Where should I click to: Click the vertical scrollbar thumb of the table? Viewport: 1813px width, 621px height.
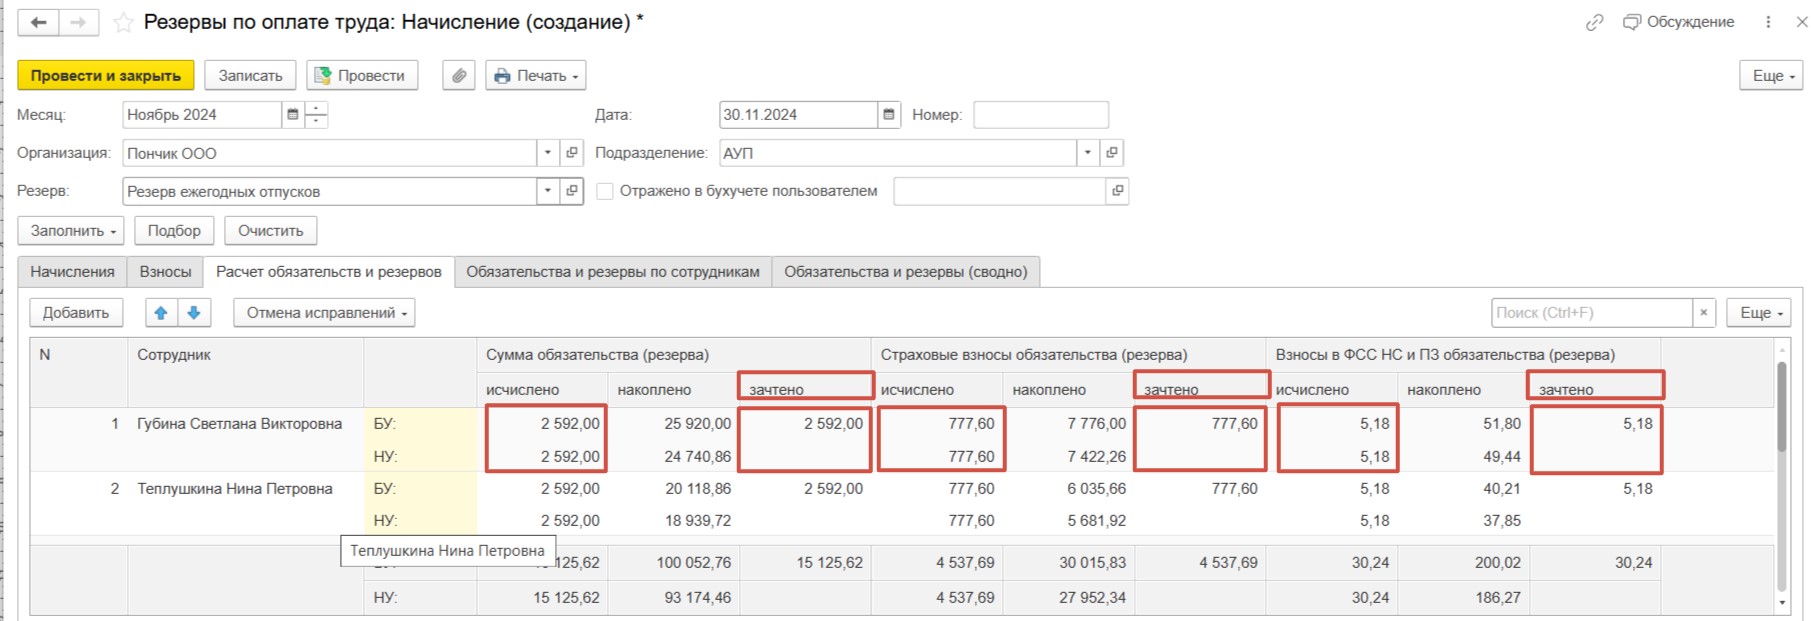[x=1781, y=405]
